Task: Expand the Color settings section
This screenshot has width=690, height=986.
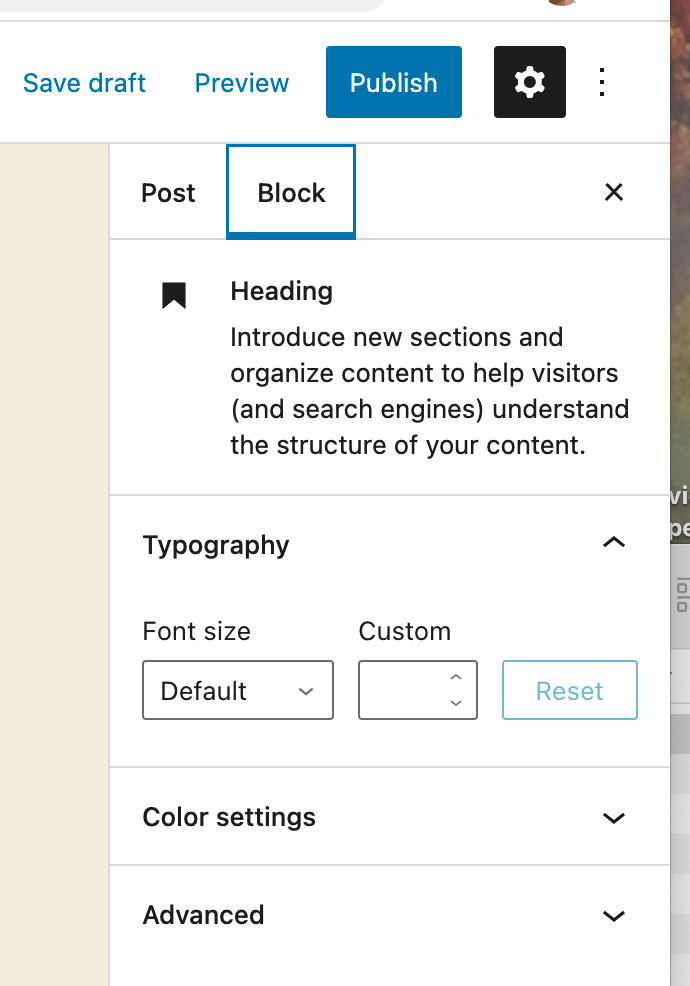Action: [614, 817]
